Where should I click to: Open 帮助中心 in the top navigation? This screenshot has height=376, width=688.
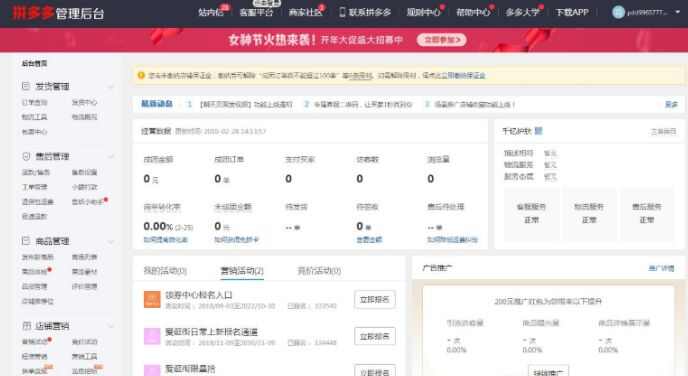pyautogui.click(x=473, y=12)
